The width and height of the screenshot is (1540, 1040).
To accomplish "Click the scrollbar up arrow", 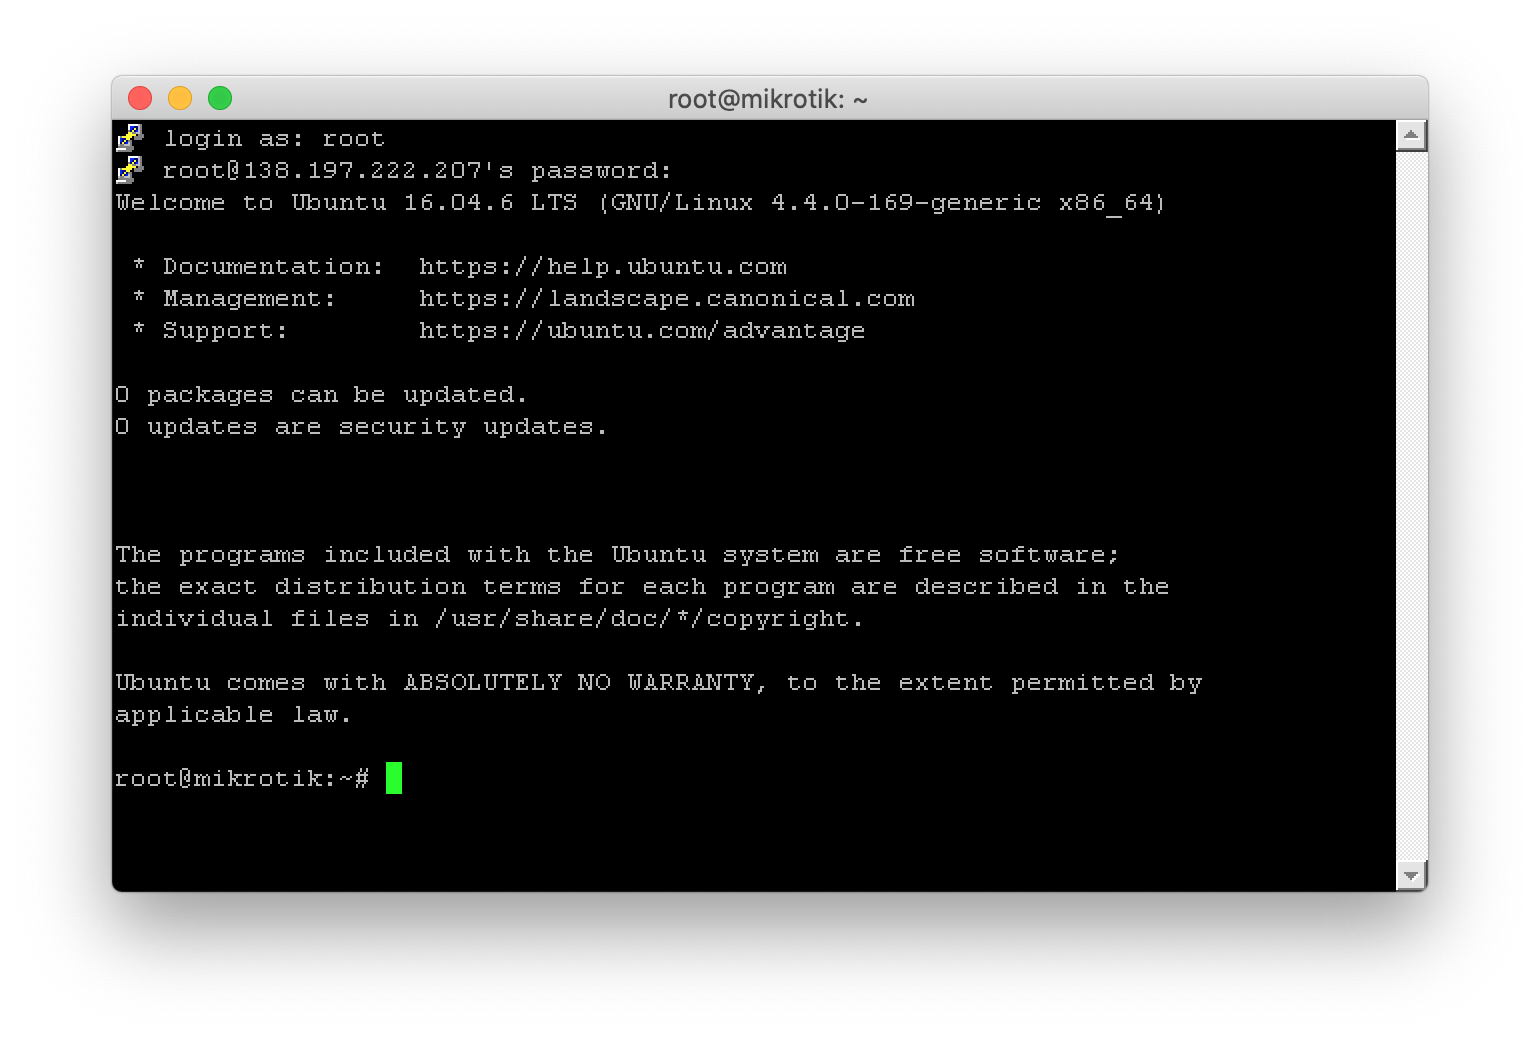I will pos(1411,135).
